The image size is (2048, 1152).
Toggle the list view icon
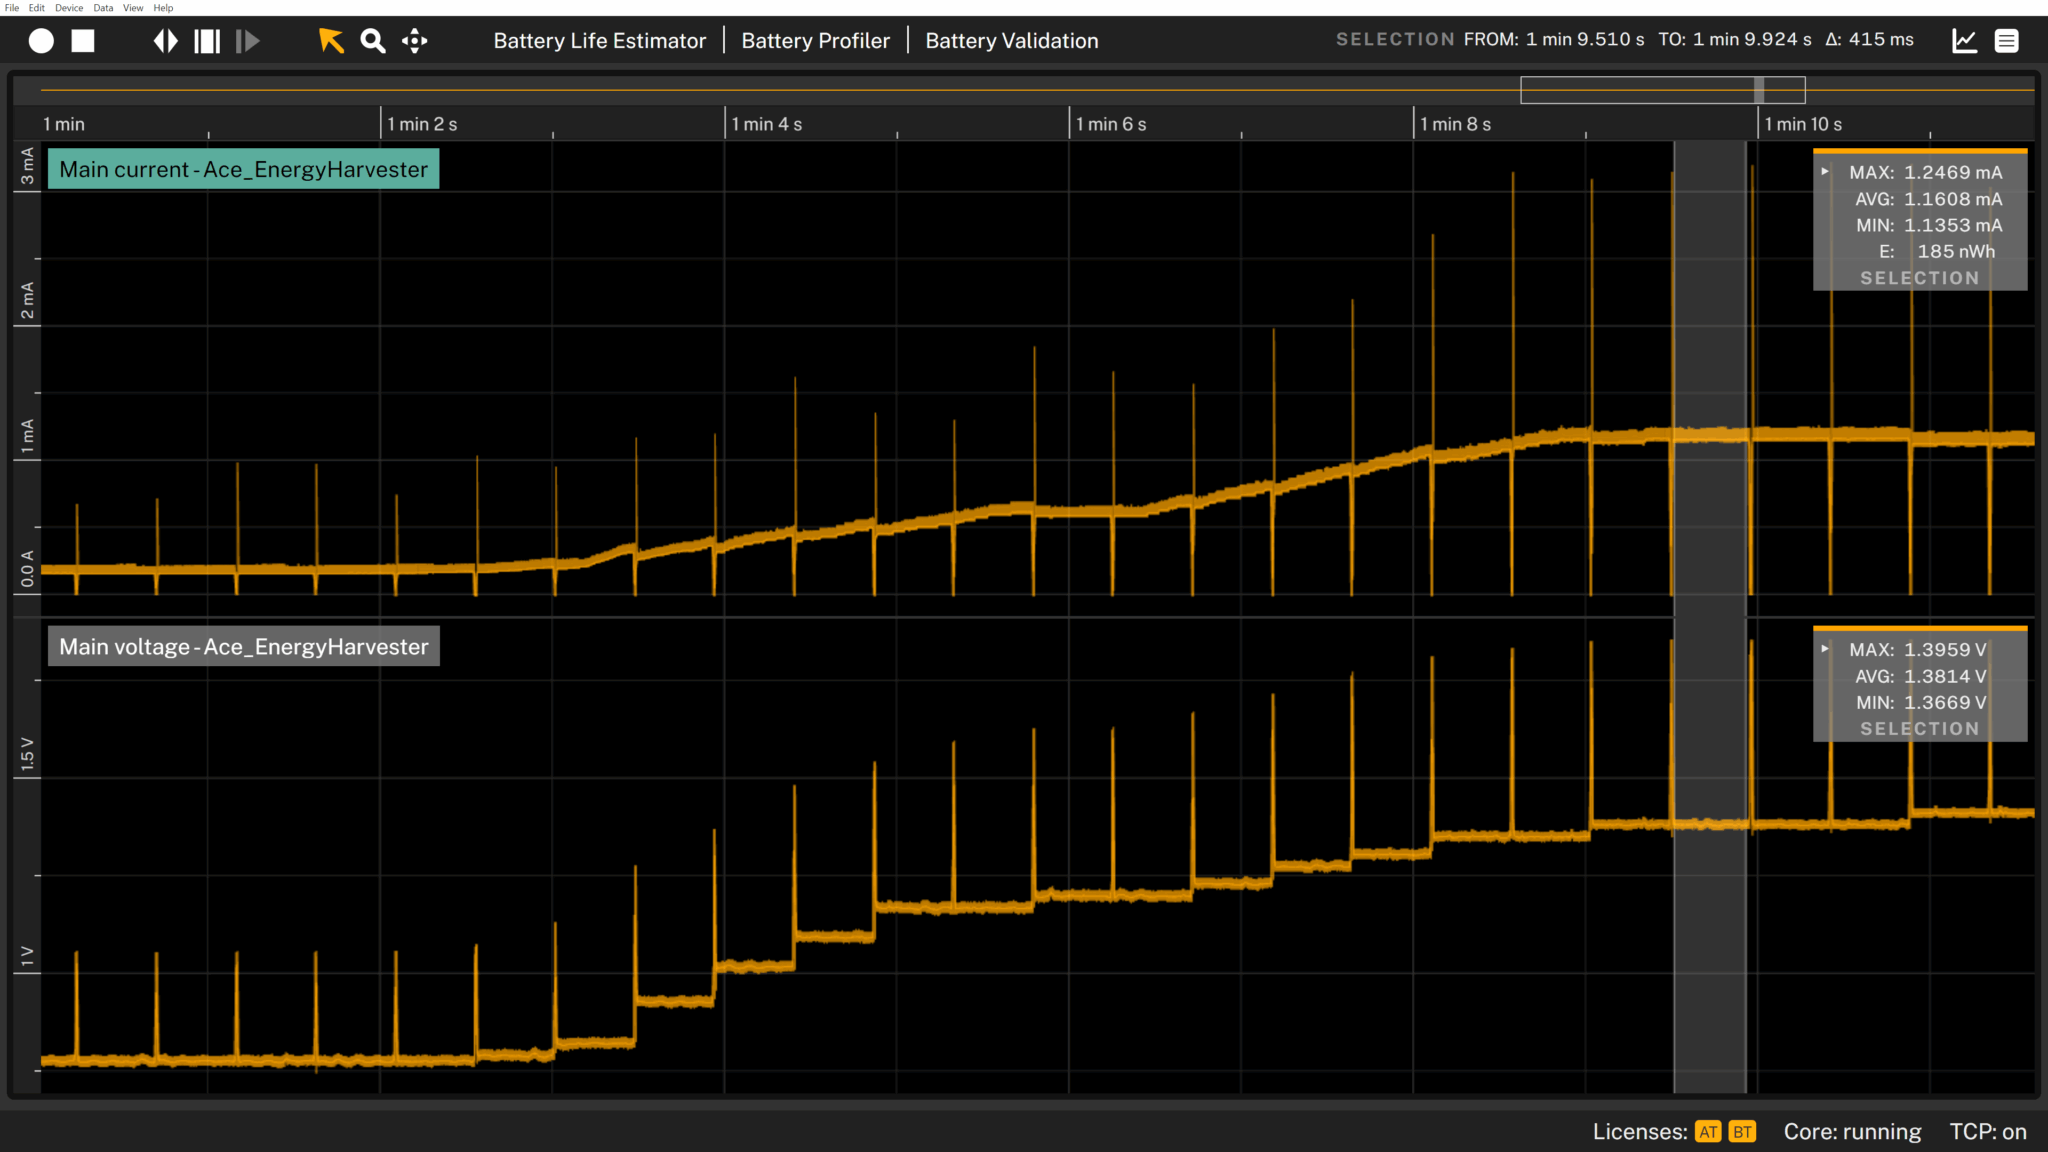click(2006, 41)
